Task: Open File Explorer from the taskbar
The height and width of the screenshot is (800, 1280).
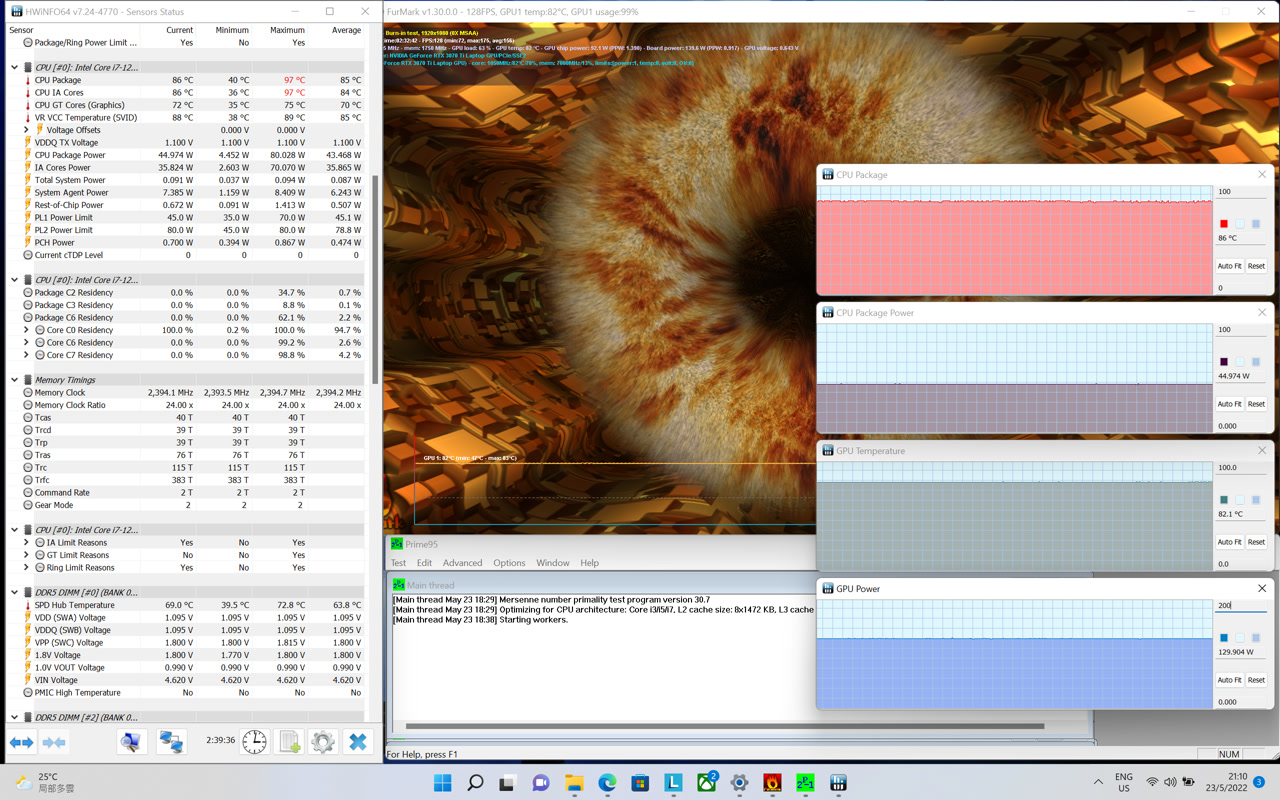Action: 574,783
